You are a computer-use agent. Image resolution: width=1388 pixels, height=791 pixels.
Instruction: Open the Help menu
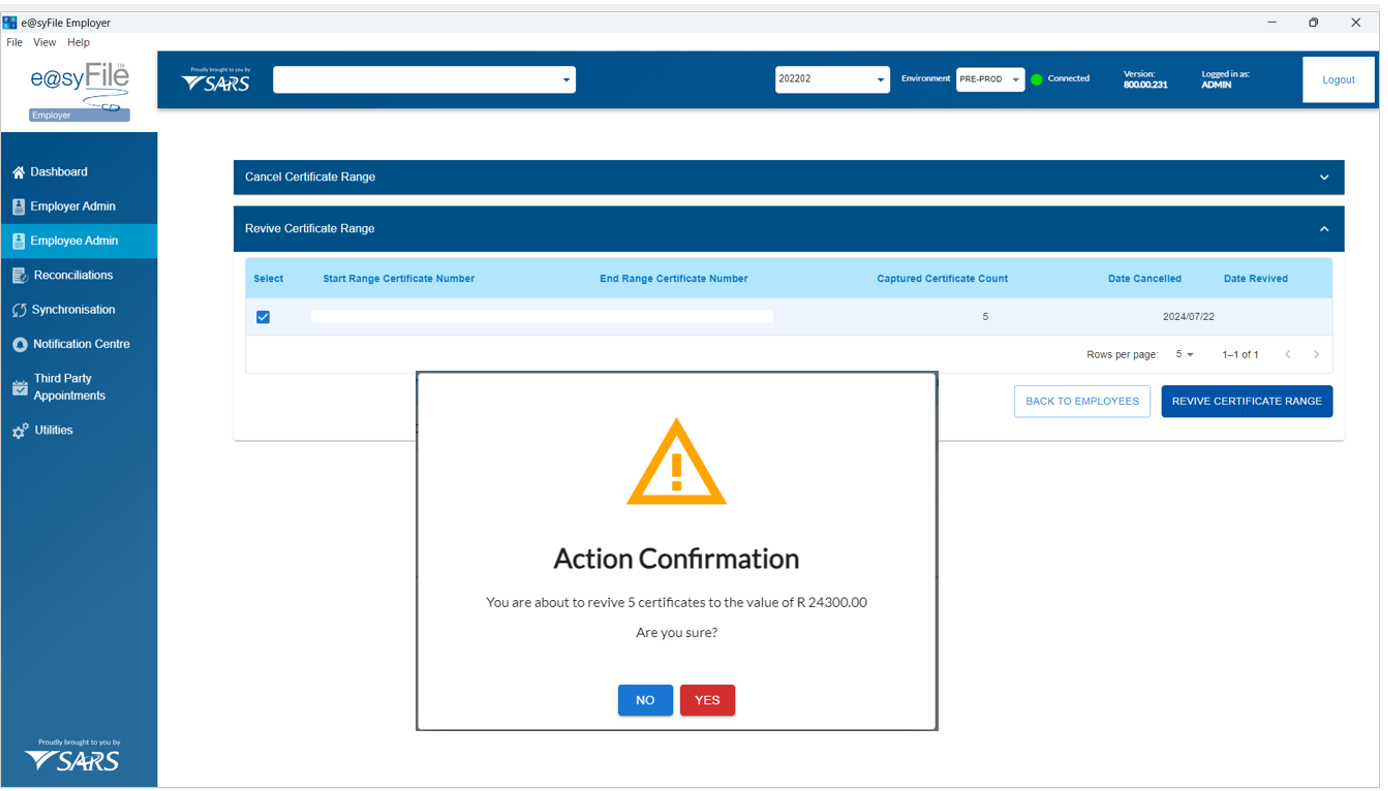(78, 43)
